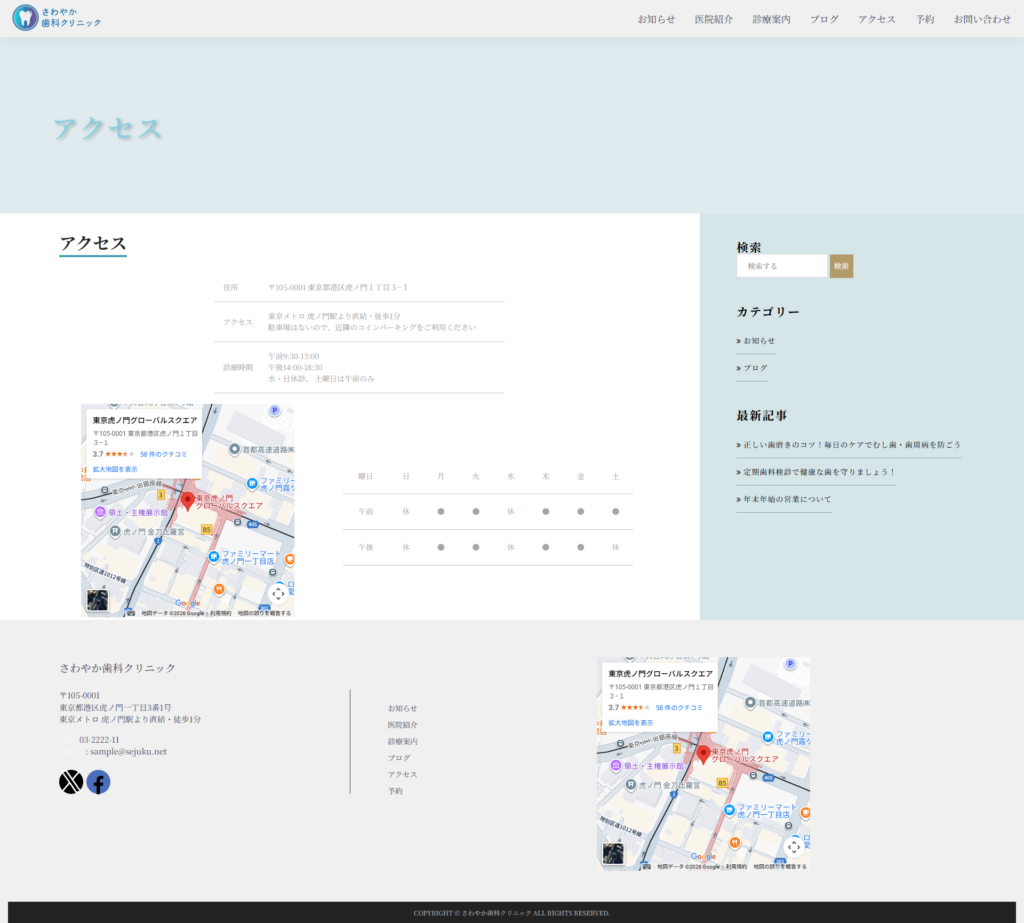The image size is (1024, 923).
Task: Click the camera controls icon on main map
Action: point(278,593)
